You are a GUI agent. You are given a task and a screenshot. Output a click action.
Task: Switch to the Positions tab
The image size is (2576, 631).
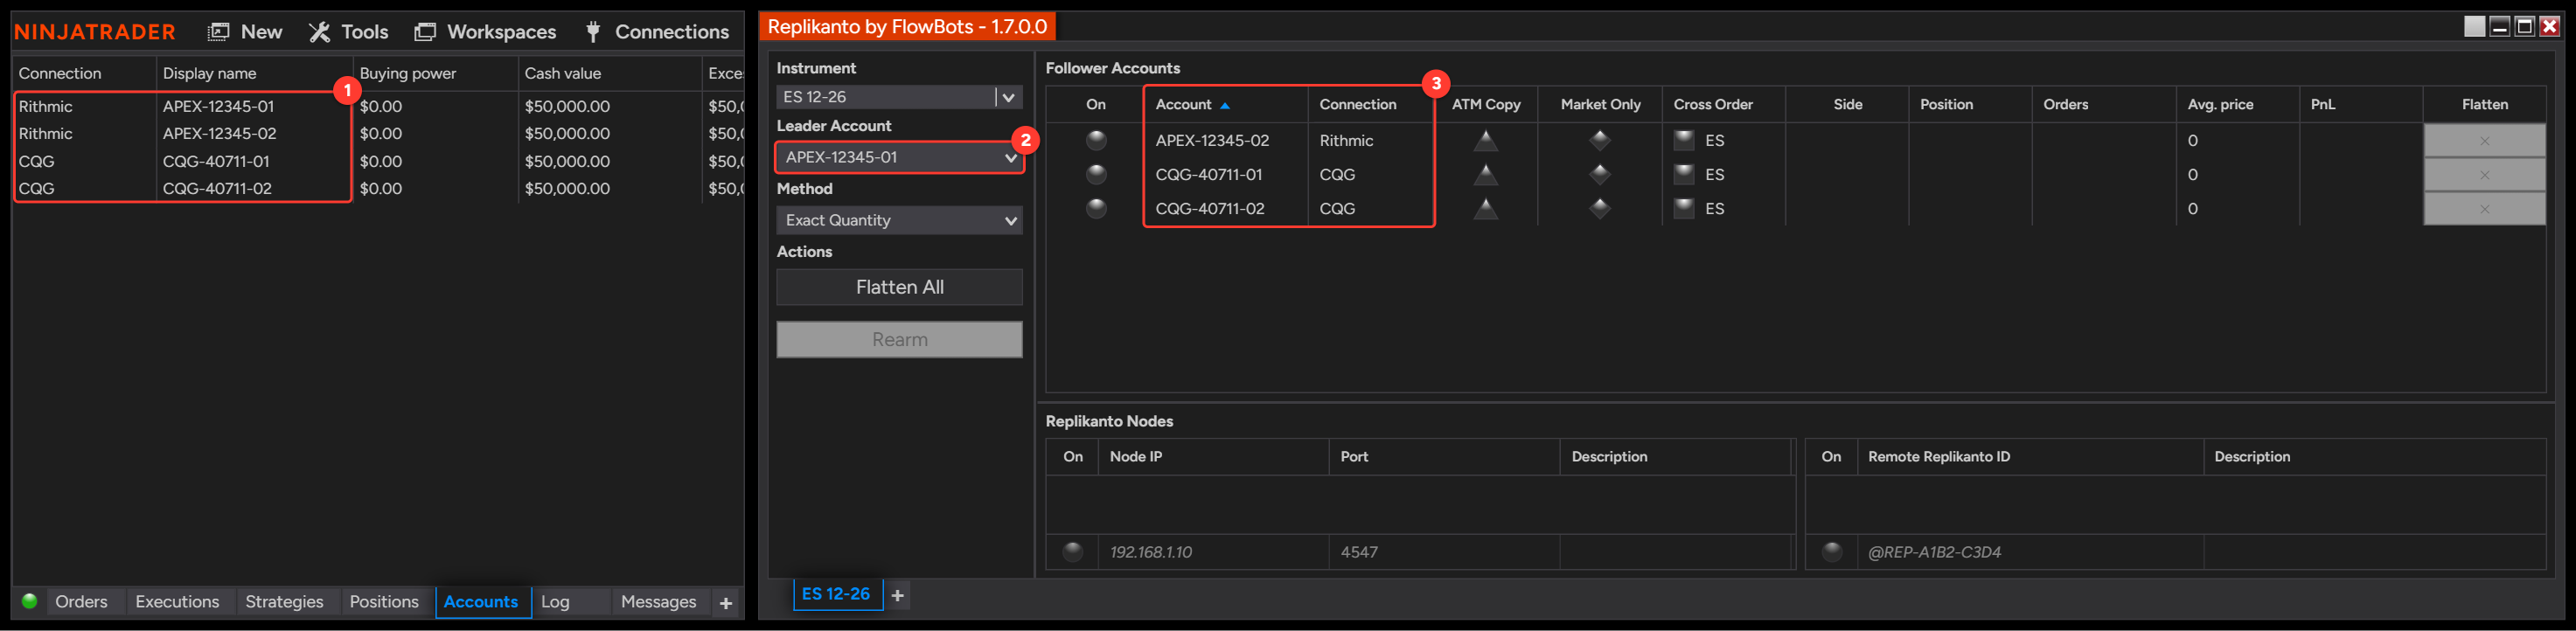(x=384, y=602)
